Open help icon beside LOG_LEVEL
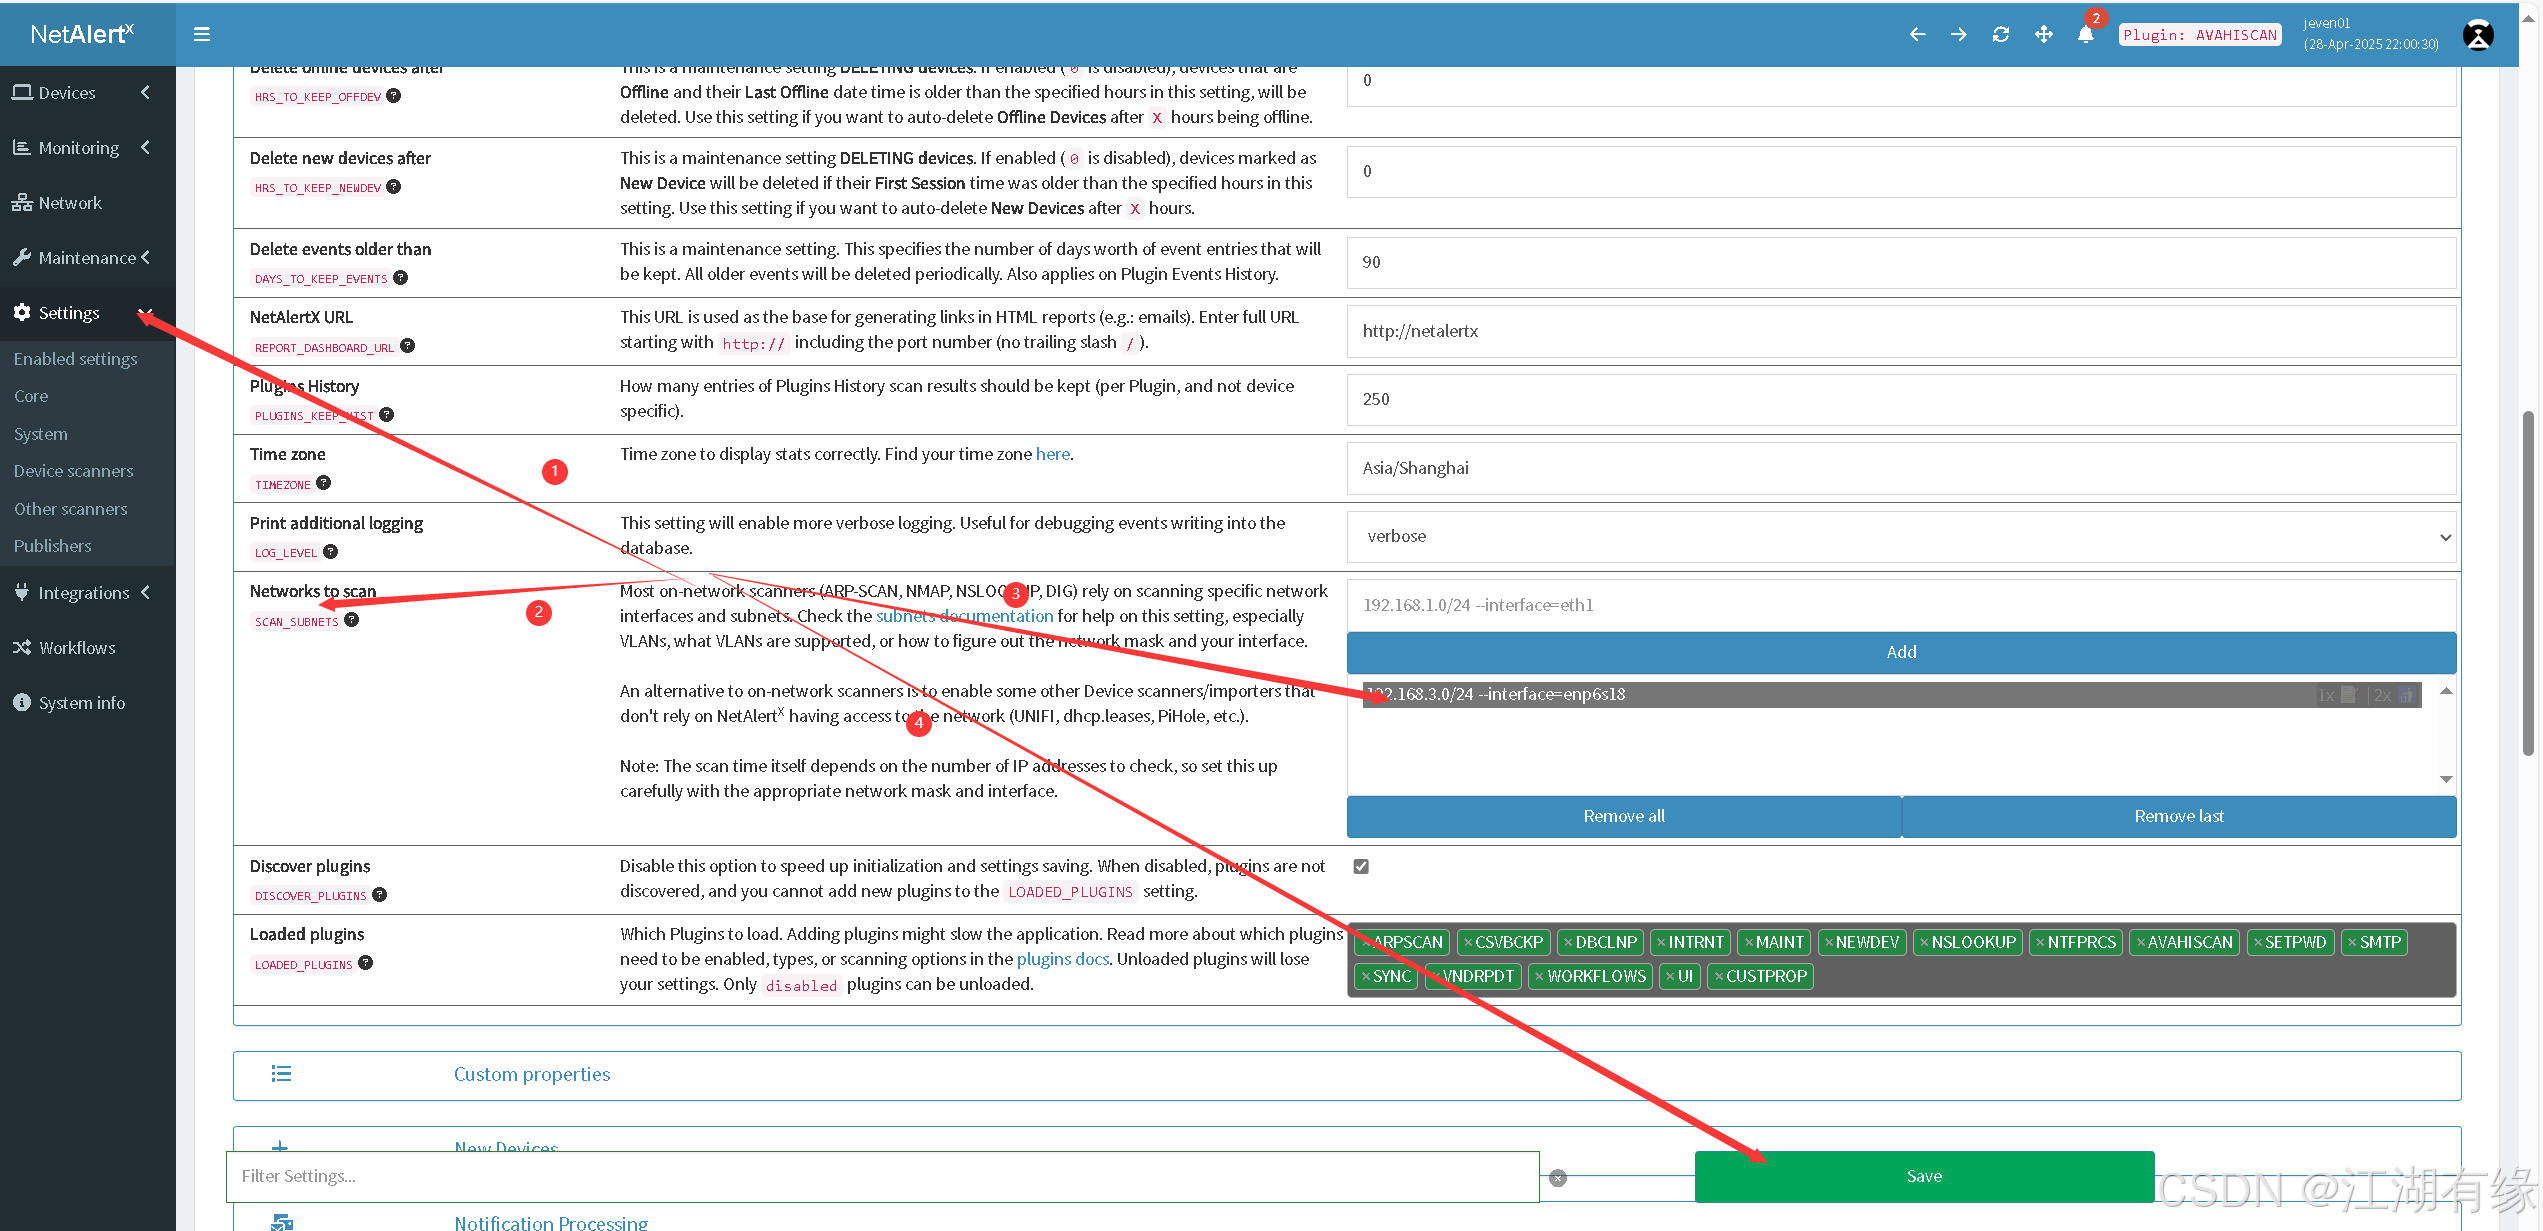The image size is (2543, 1231). point(331,552)
